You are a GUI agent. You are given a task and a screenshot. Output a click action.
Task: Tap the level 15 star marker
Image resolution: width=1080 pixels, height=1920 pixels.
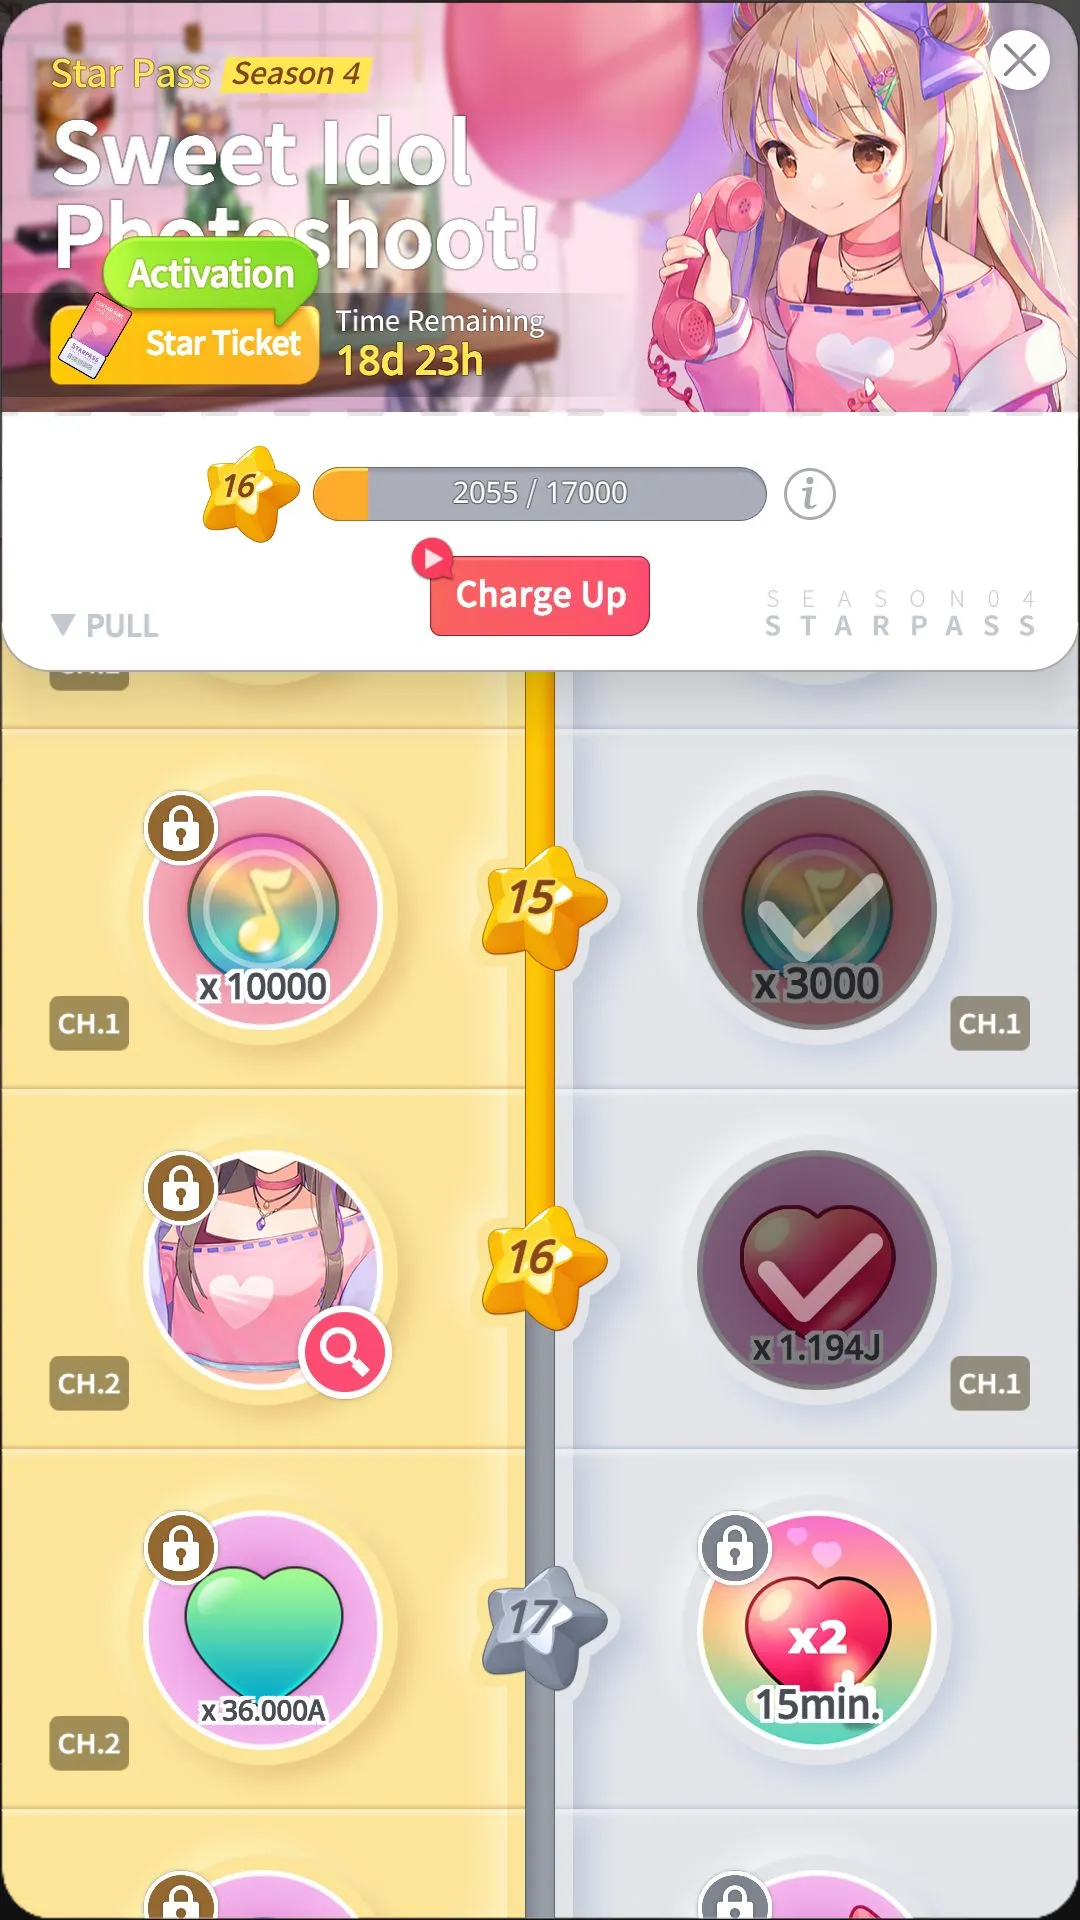(x=541, y=906)
